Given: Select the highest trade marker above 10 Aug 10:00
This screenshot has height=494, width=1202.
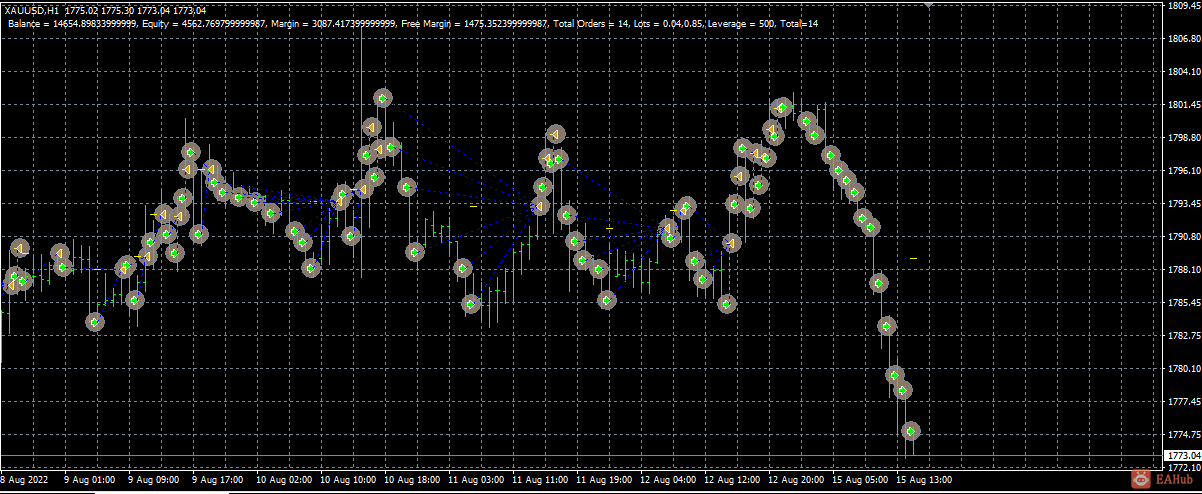Looking at the screenshot, I should tap(382, 98).
